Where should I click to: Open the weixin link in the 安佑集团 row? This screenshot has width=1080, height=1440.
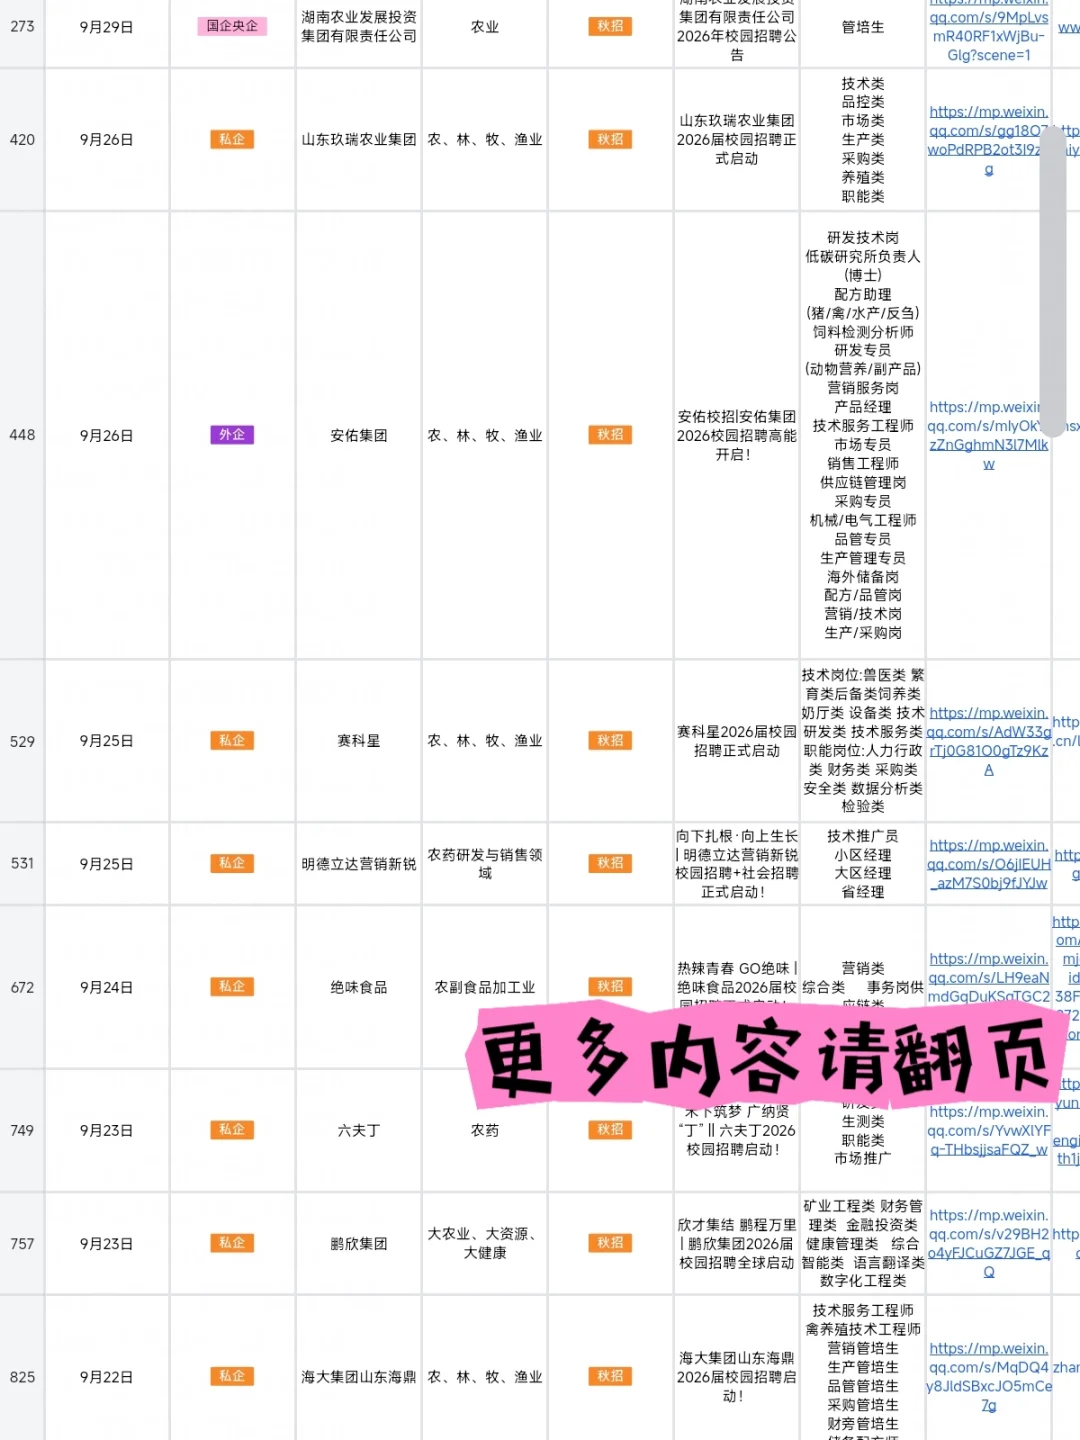tap(988, 435)
